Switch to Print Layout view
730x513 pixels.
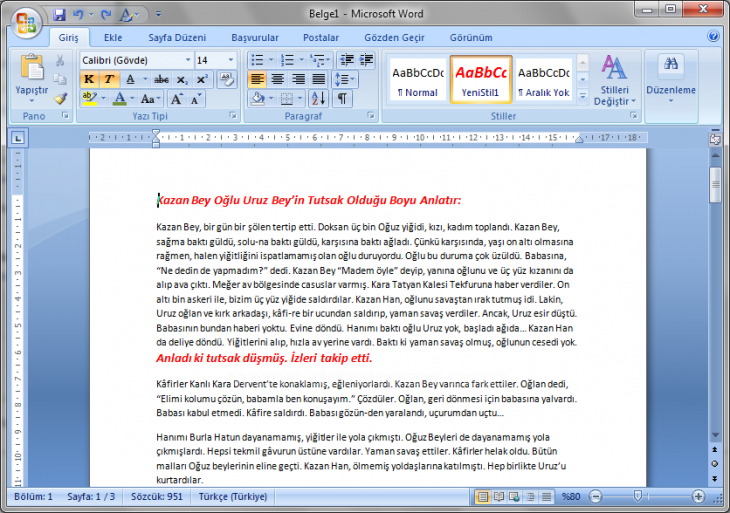tap(483, 497)
